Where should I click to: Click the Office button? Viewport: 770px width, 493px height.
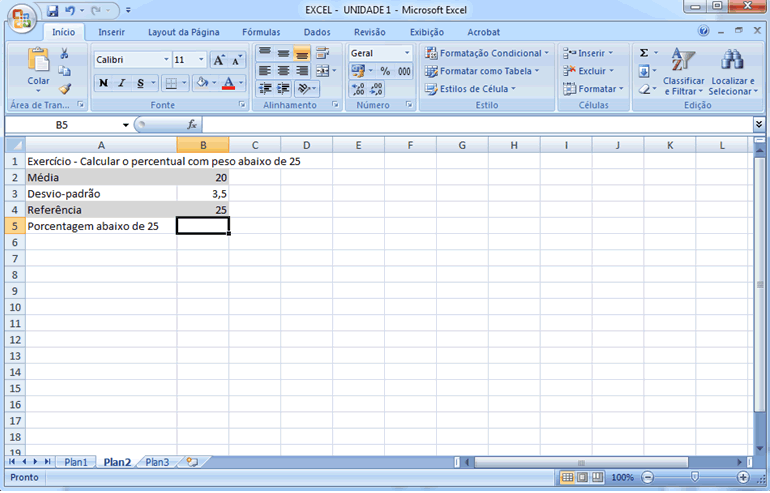[20, 15]
